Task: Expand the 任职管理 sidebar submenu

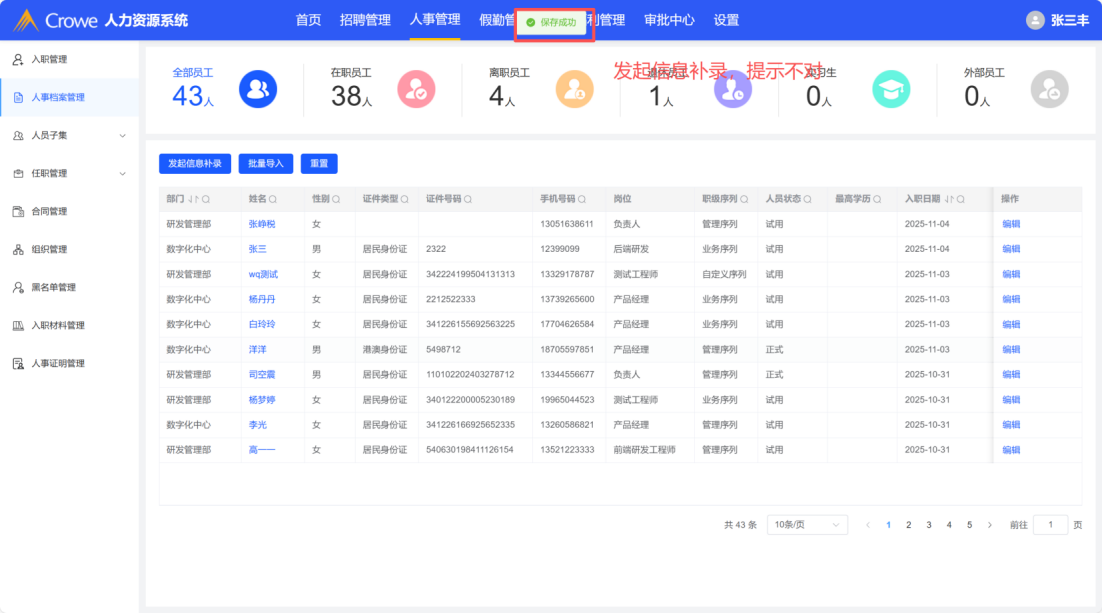Action: [123, 173]
